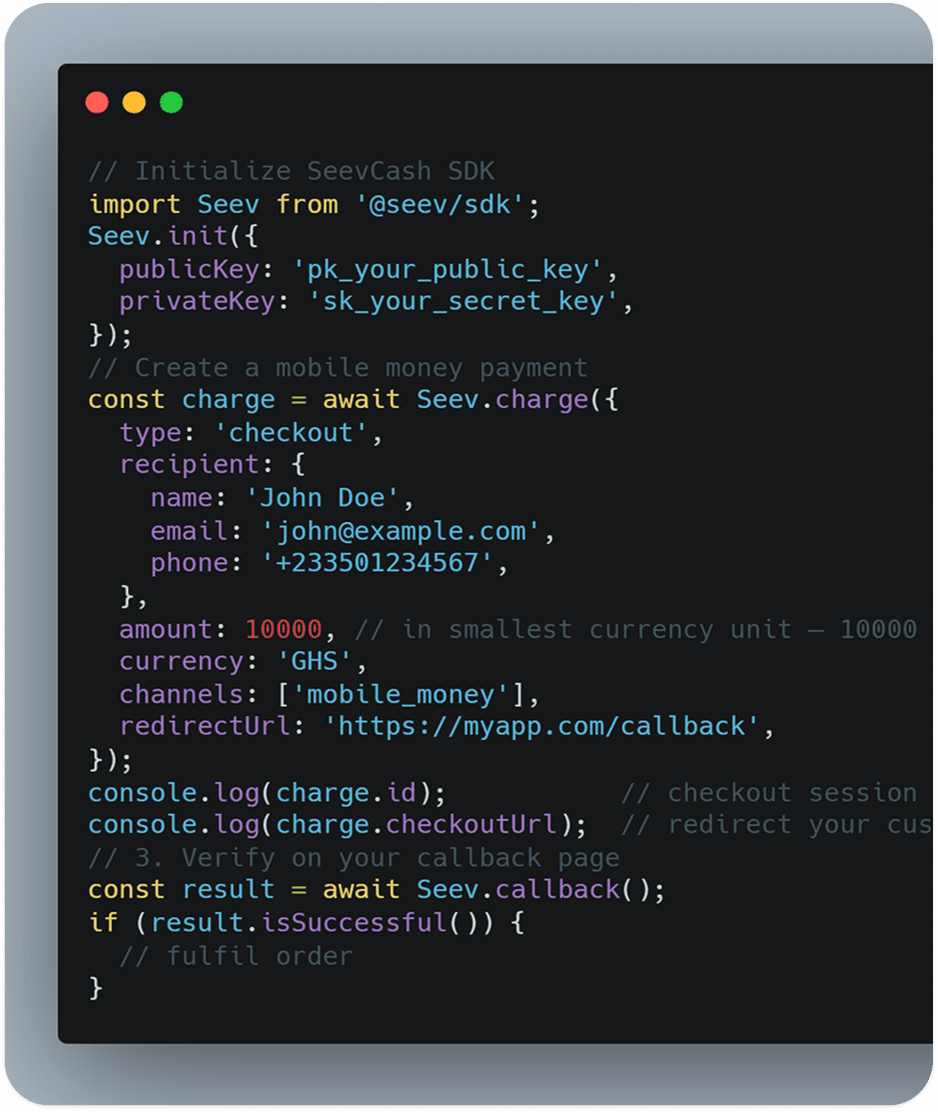This screenshot has width=938, height=1112.
Task: Click 'Seev.charge({' call
Action: coord(518,400)
